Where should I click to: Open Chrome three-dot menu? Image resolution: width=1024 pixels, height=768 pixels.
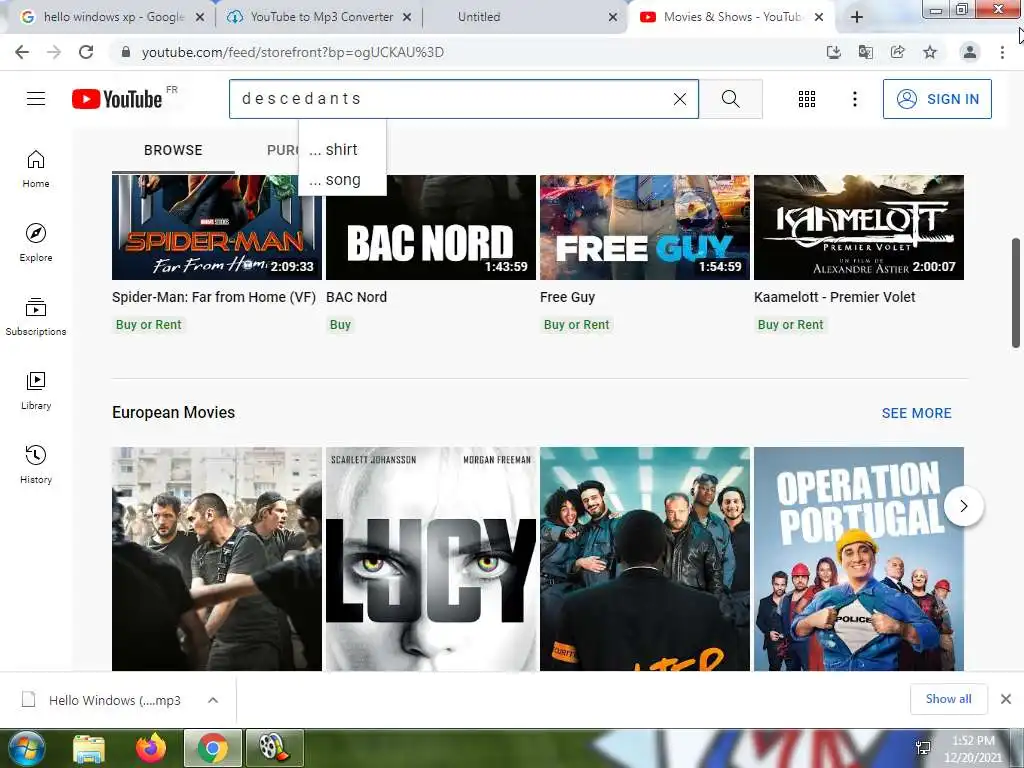click(1002, 52)
